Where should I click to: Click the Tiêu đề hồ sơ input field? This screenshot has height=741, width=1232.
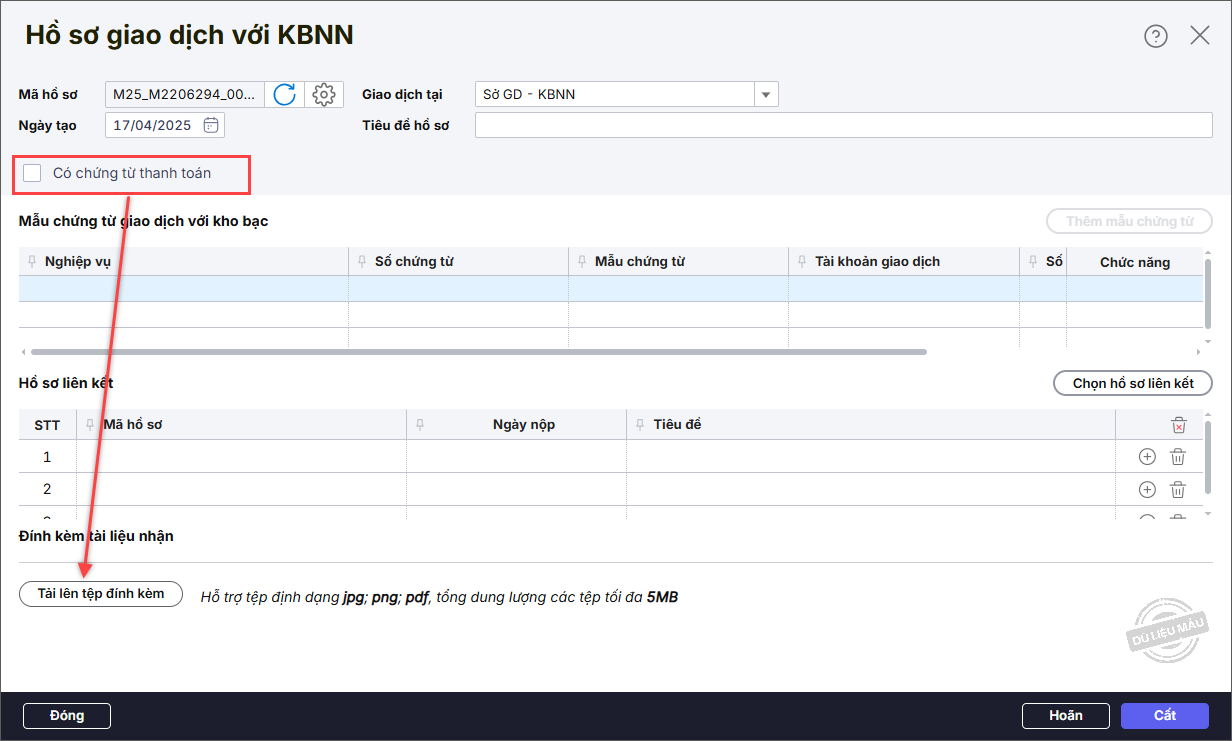click(x=843, y=125)
